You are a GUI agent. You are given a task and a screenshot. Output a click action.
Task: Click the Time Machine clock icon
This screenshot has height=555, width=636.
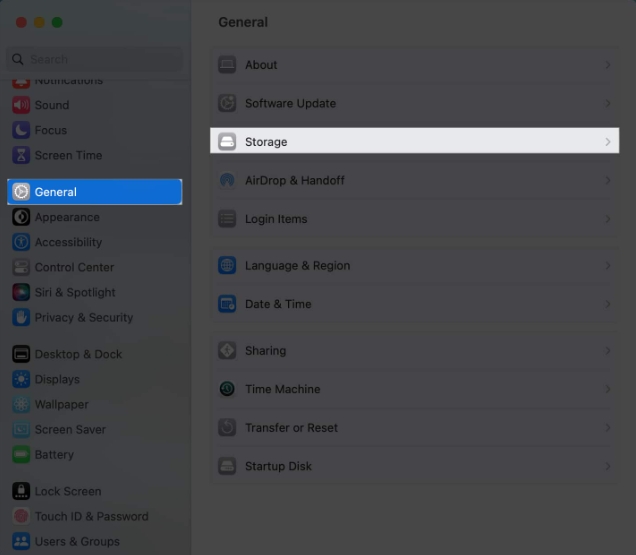227,389
